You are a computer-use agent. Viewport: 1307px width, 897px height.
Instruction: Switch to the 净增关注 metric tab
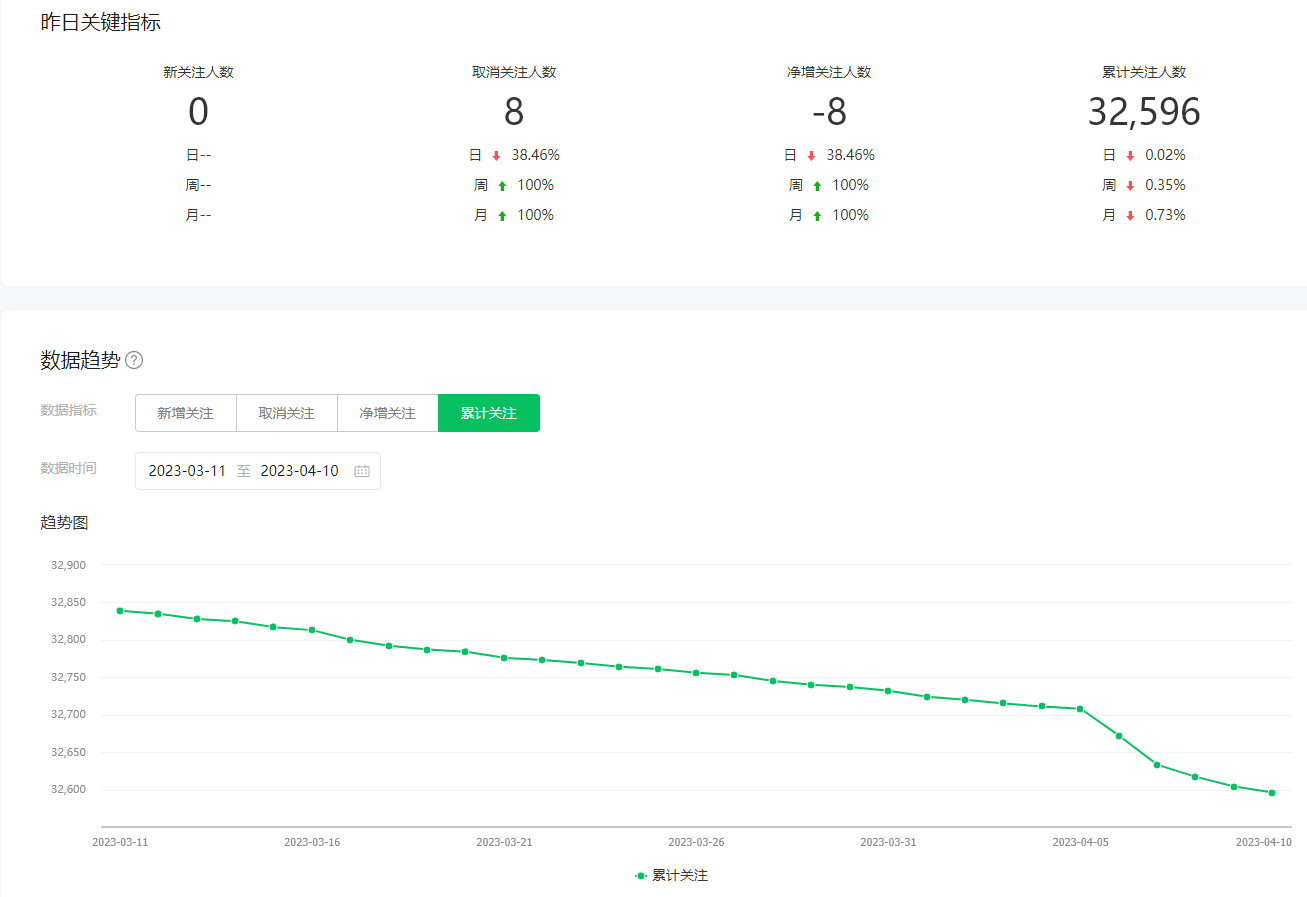click(x=388, y=413)
